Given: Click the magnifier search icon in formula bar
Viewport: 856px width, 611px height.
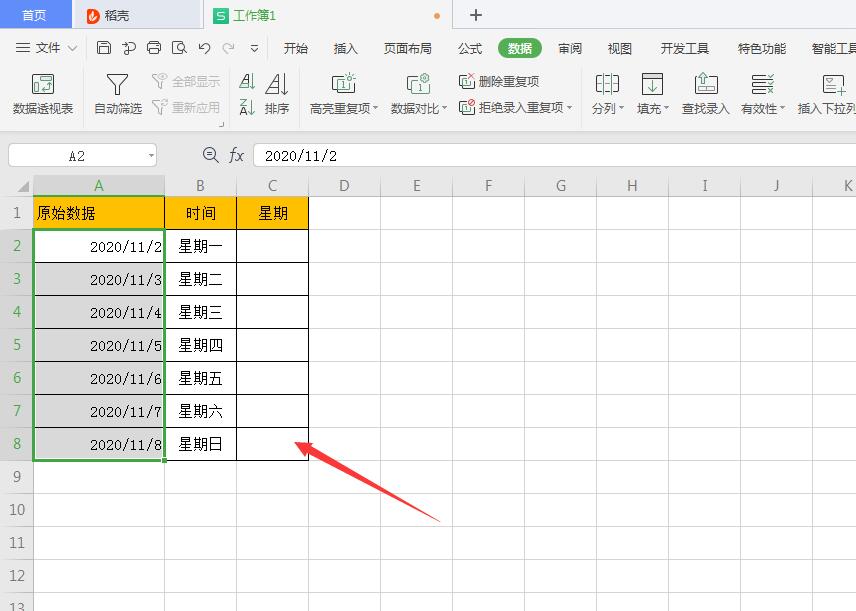Looking at the screenshot, I should (x=211, y=156).
